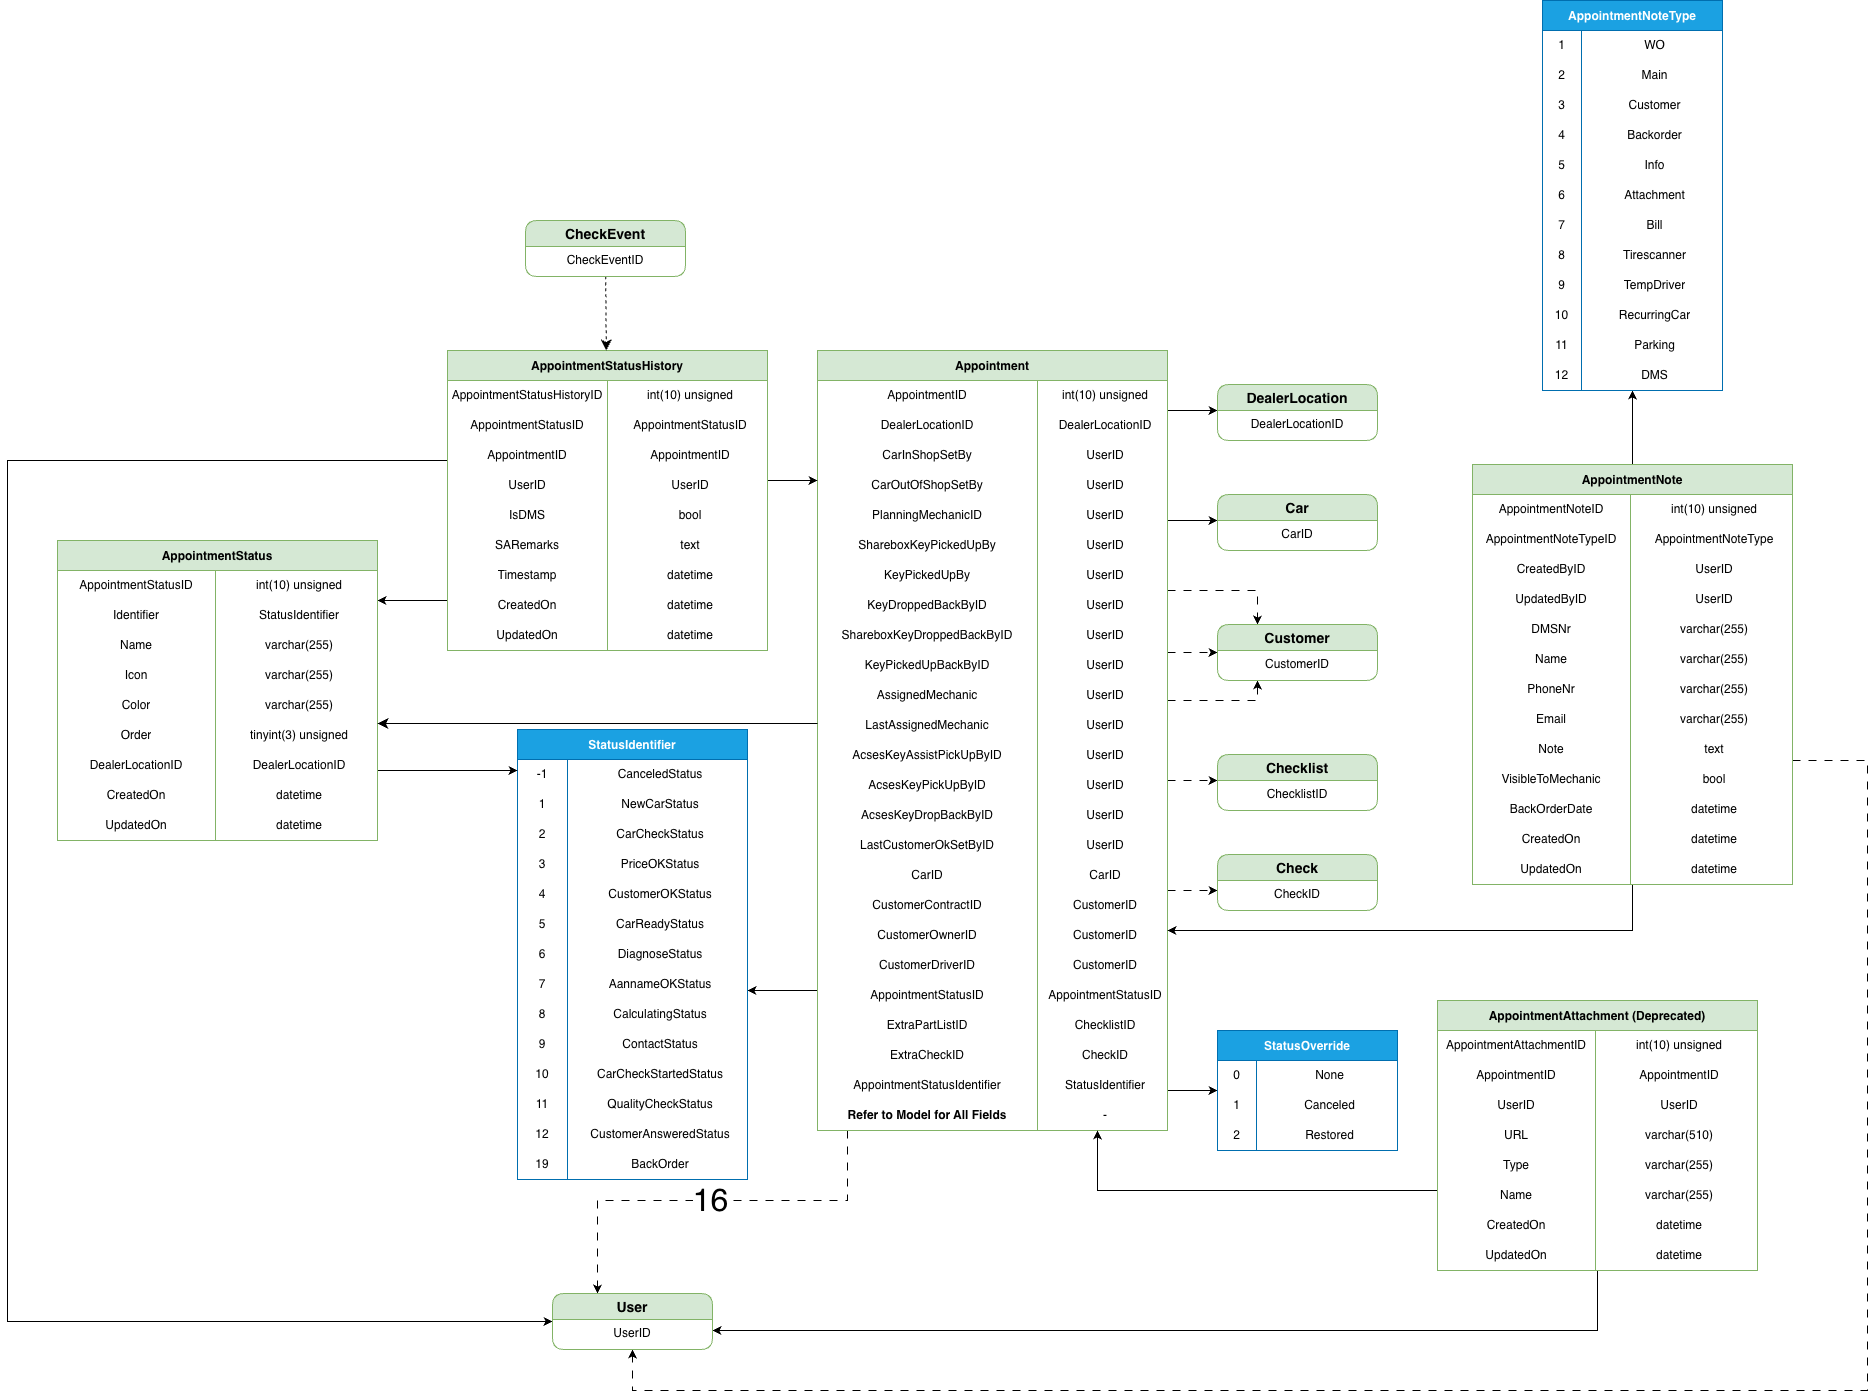1876x1399 pixels.
Task: Click the Car entity header
Action: point(1296,508)
